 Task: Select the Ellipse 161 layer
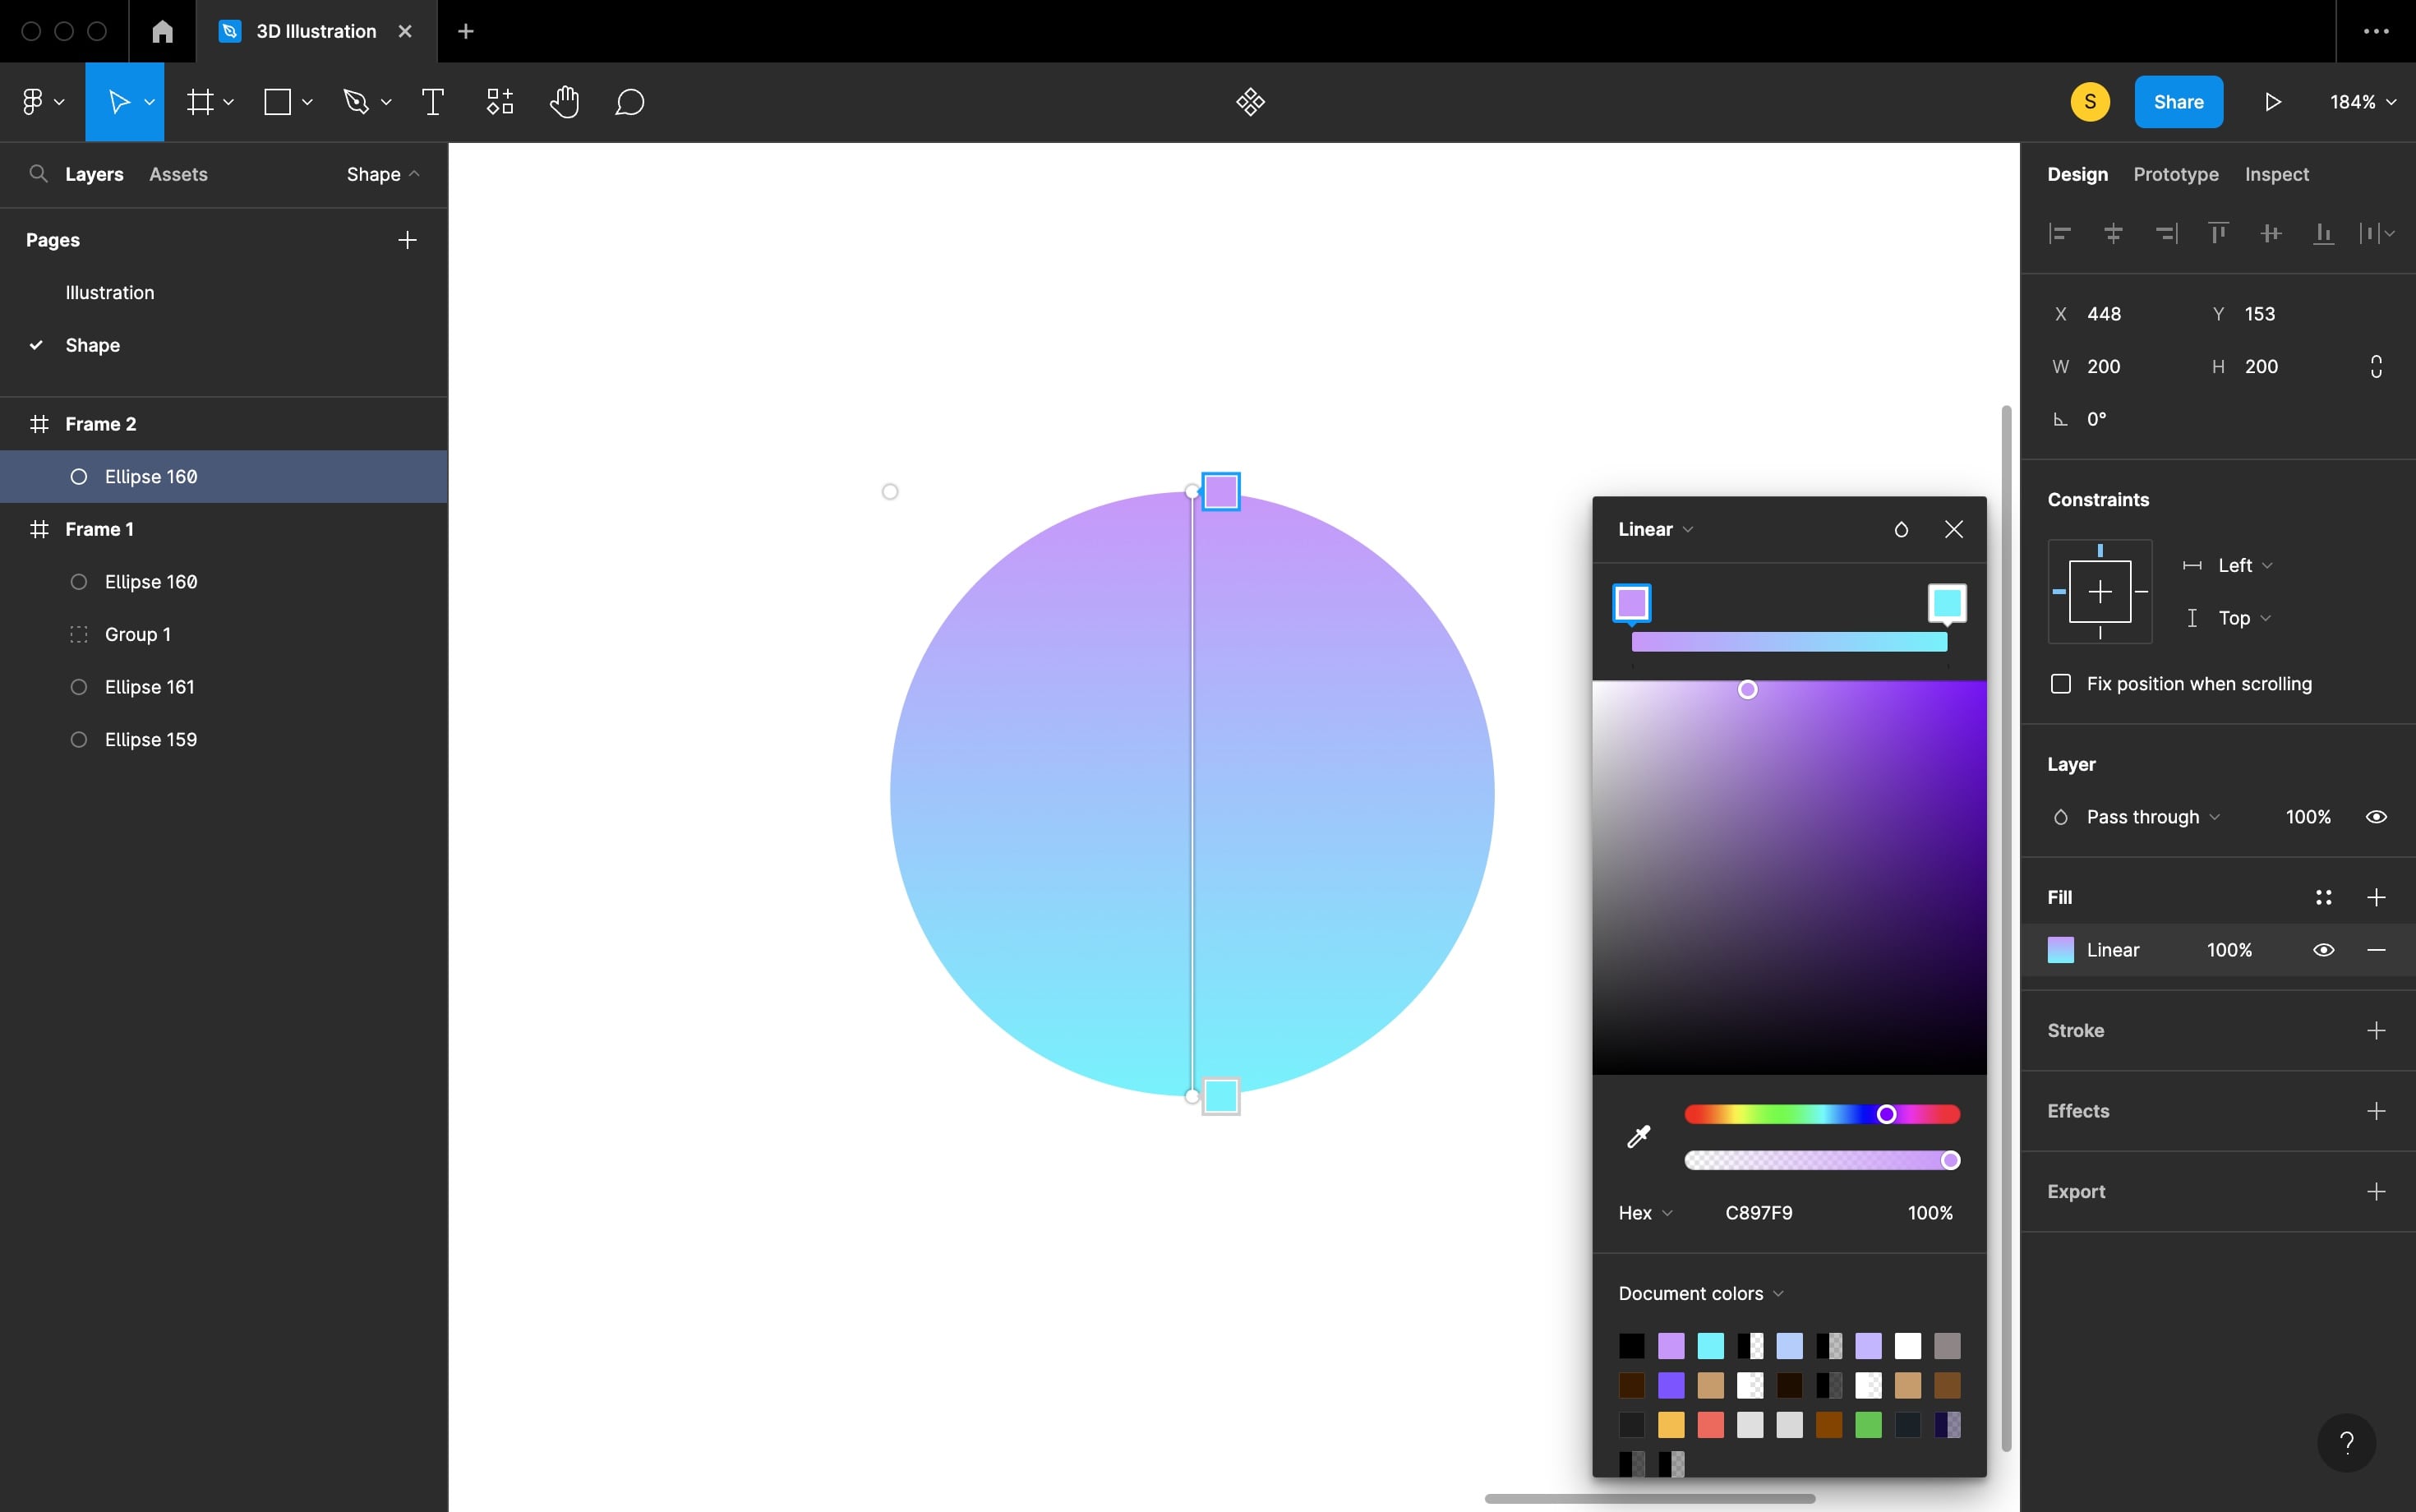click(149, 687)
